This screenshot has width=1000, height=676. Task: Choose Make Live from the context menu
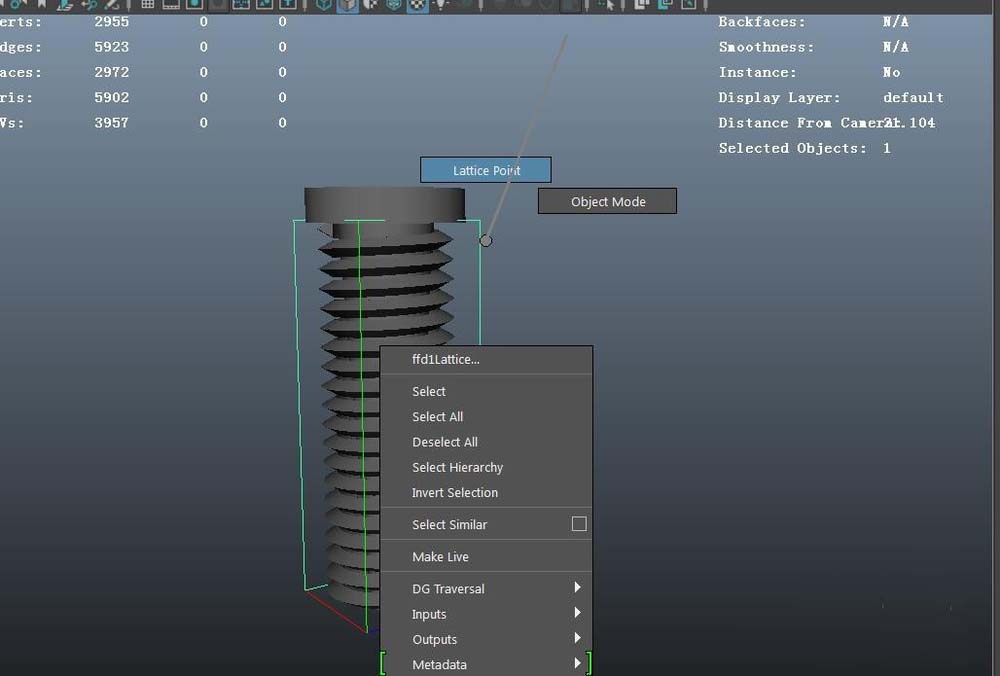pyautogui.click(x=486, y=557)
